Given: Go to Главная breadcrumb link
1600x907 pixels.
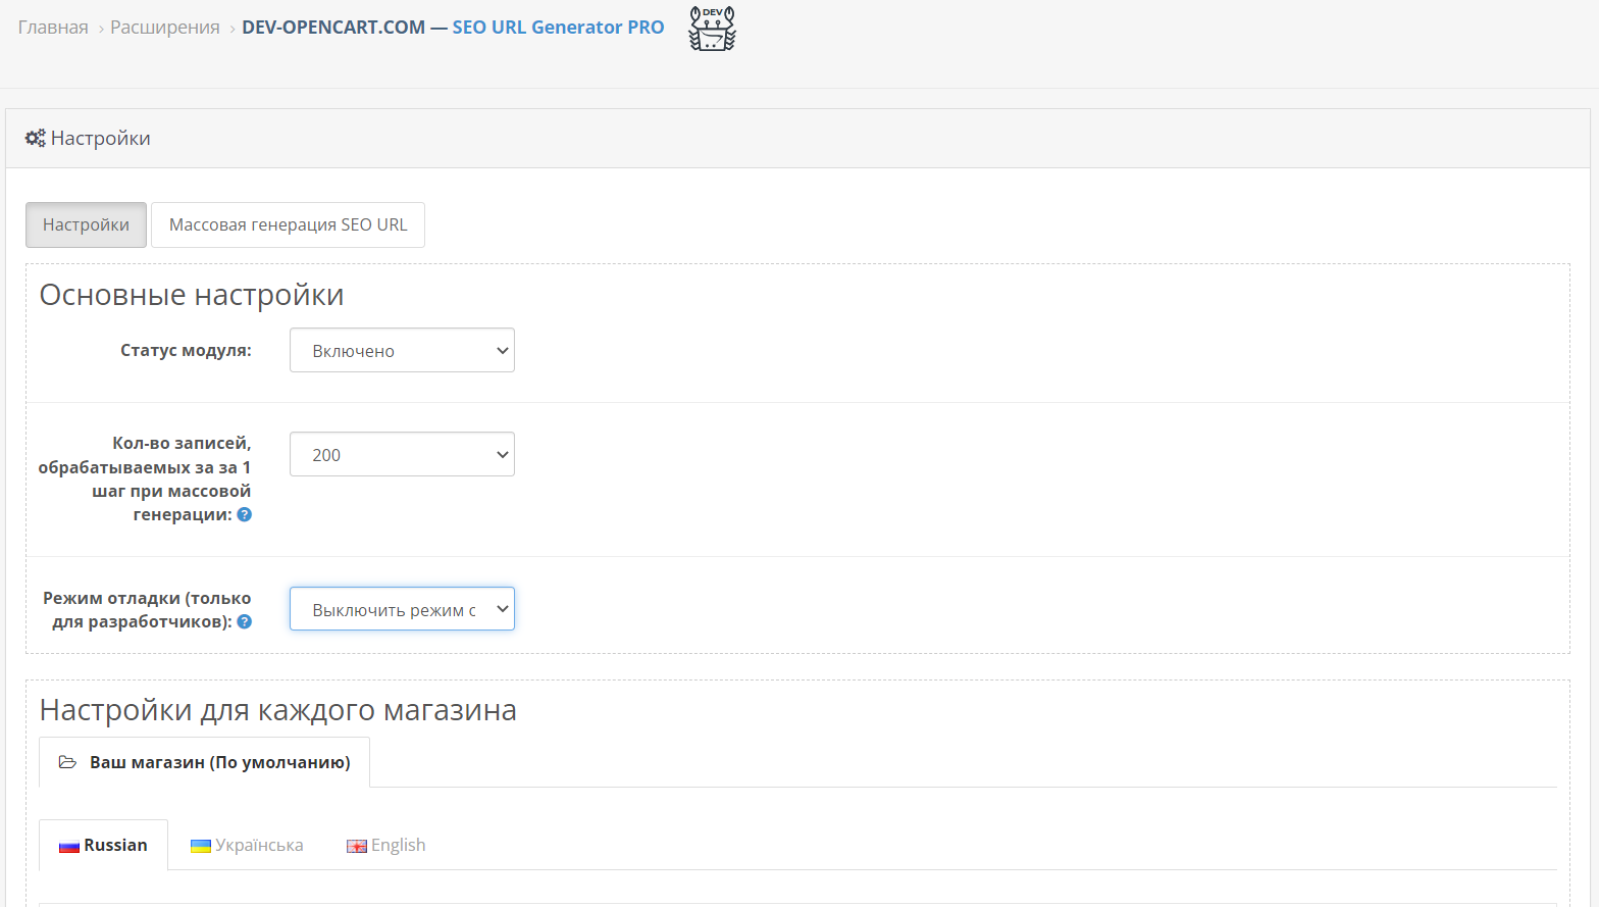Looking at the screenshot, I should tap(53, 27).
